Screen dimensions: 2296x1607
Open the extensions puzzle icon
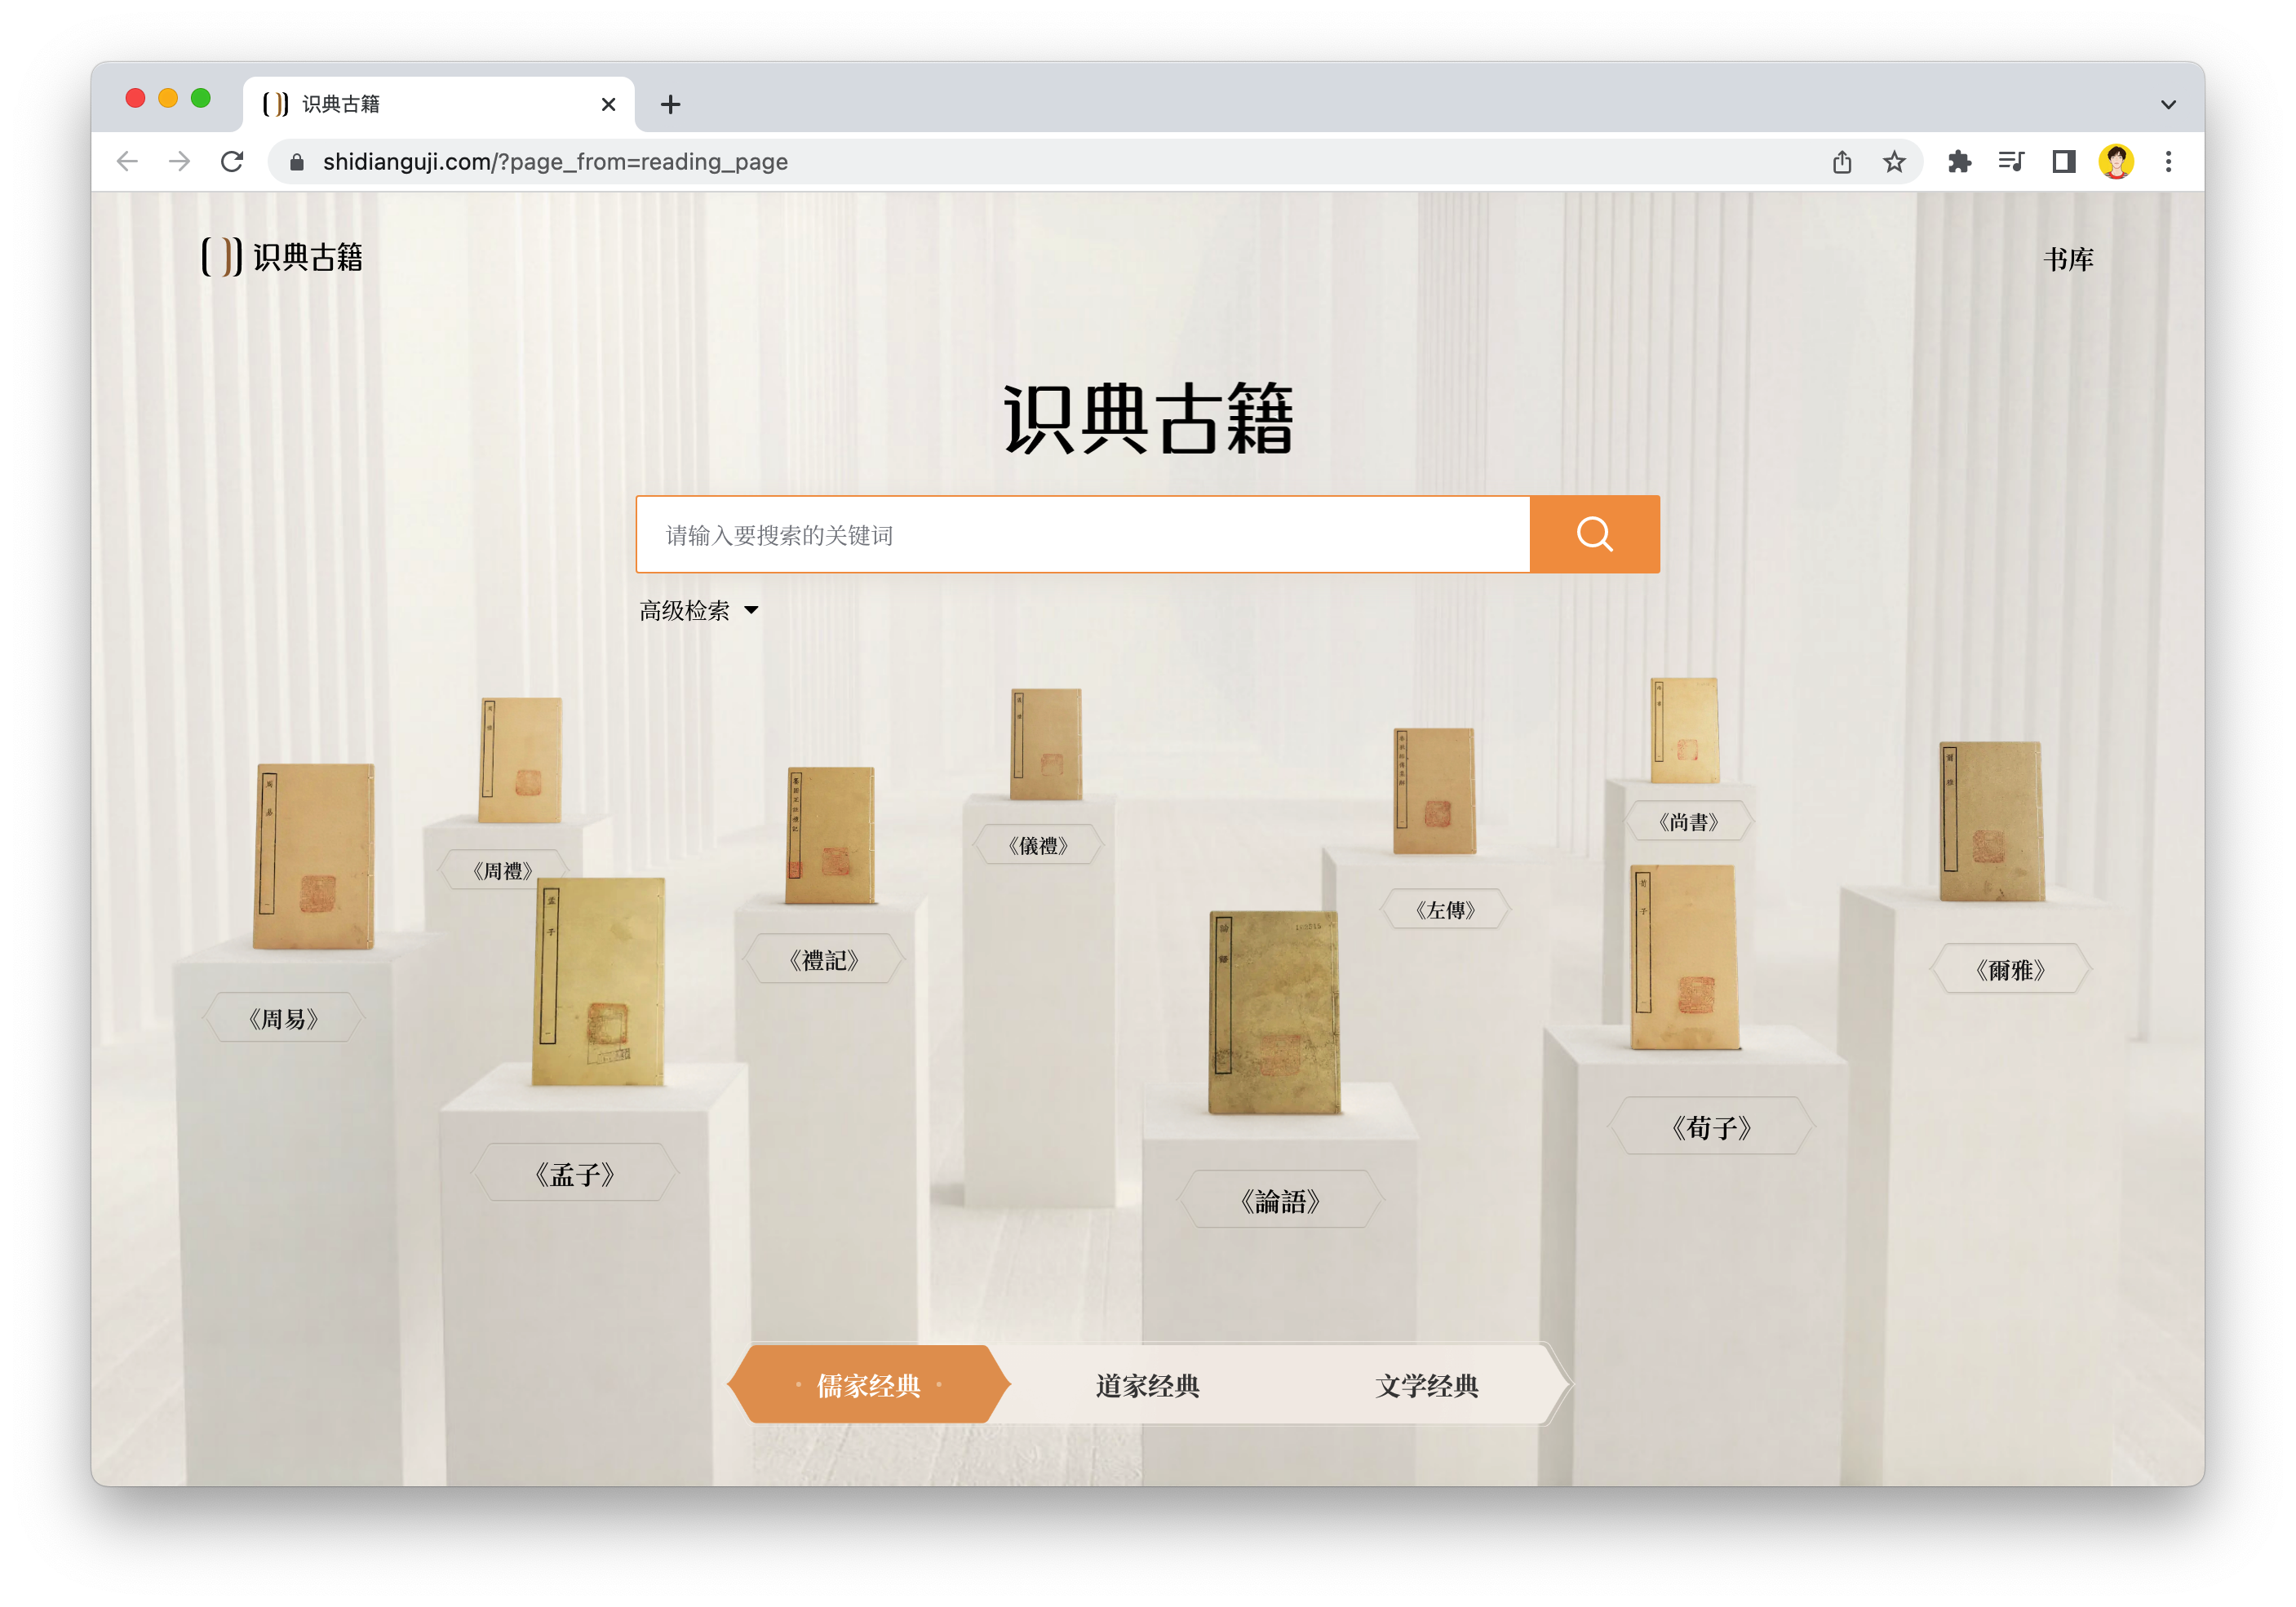(1959, 161)
